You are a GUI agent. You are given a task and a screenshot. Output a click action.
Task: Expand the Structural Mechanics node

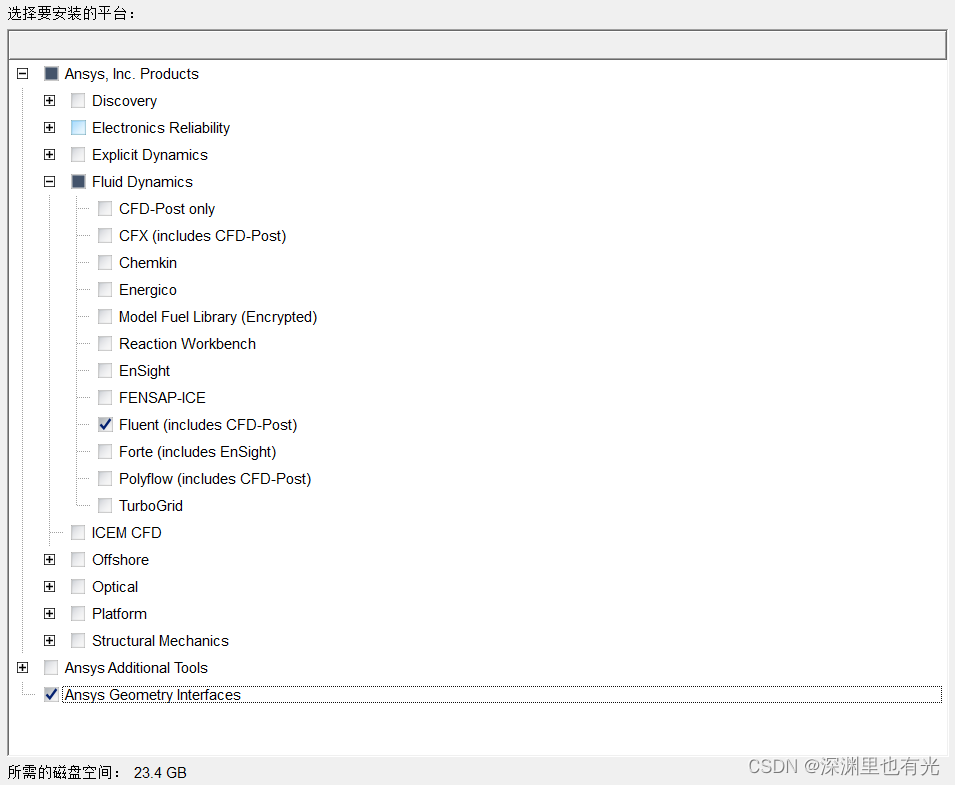click(x=49, y=641)
